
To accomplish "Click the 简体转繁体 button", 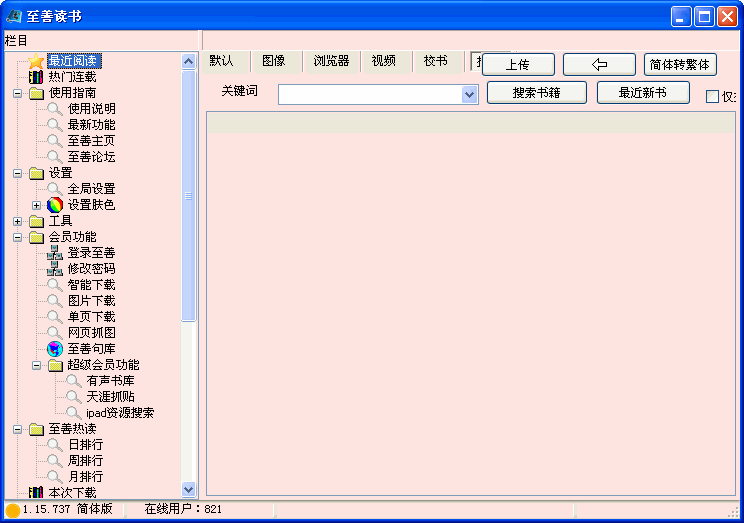I will (680, 65).
